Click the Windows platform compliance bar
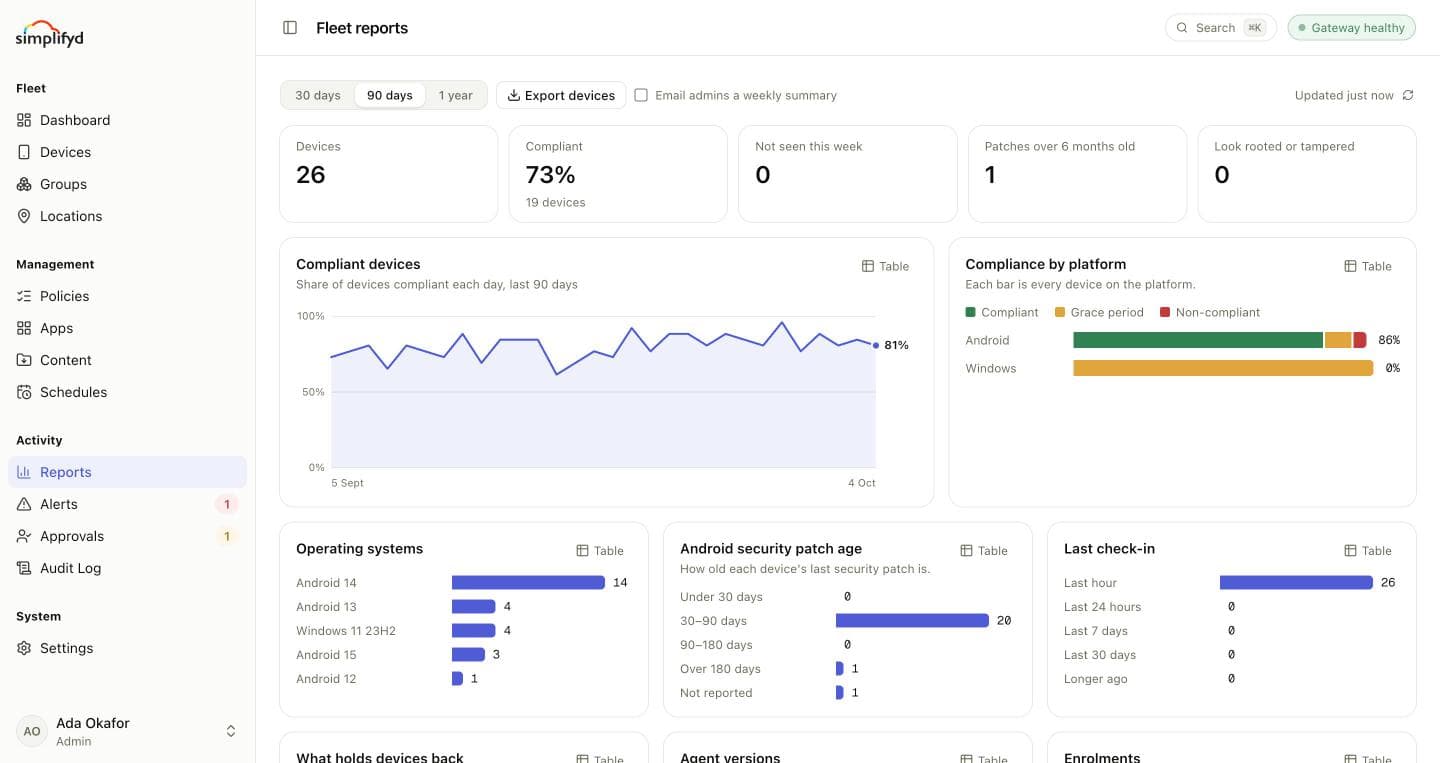This screenshot has height=763, width=1440. (x=1223, y=368)
